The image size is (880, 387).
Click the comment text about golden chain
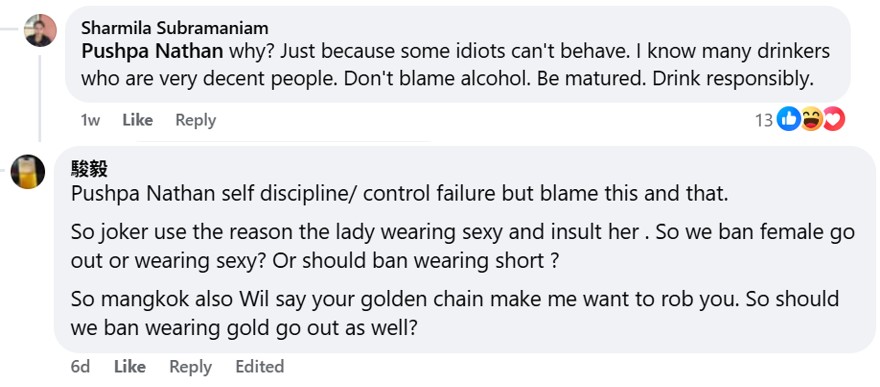[x=455, y=313]
